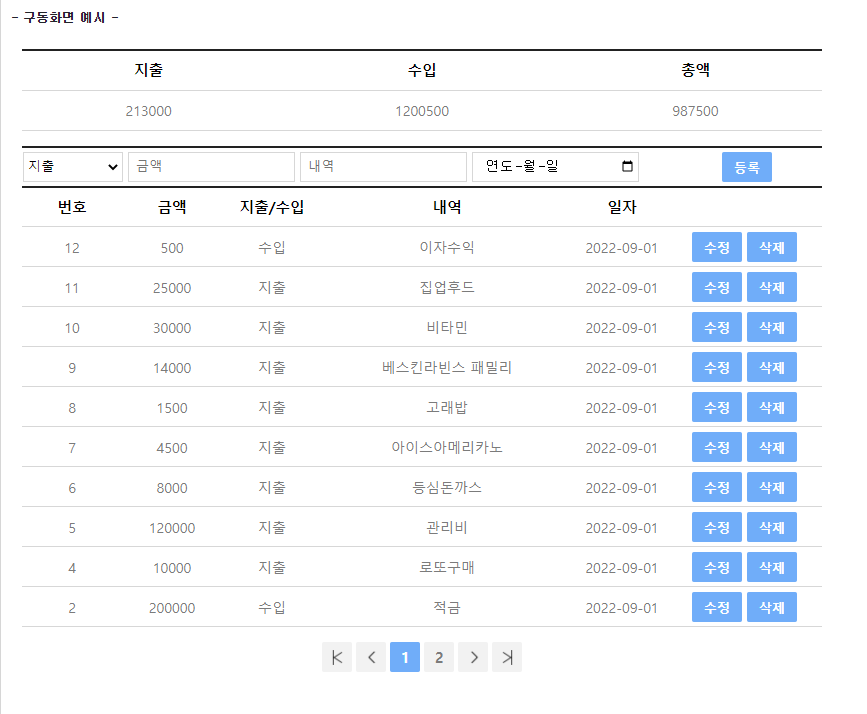This screenshot has width=867, height=714.
Task: Click amount 120000 in 관리비 row
Action: 172,528
